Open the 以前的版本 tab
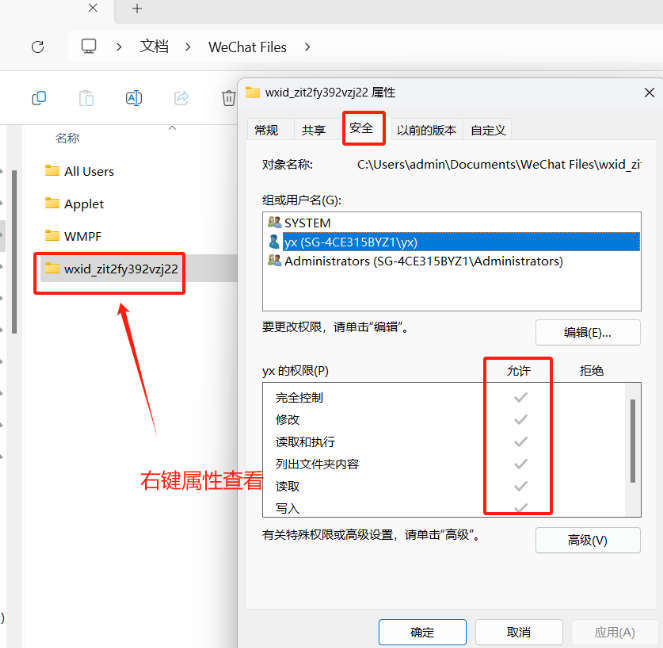 click(x=426, y=130)
